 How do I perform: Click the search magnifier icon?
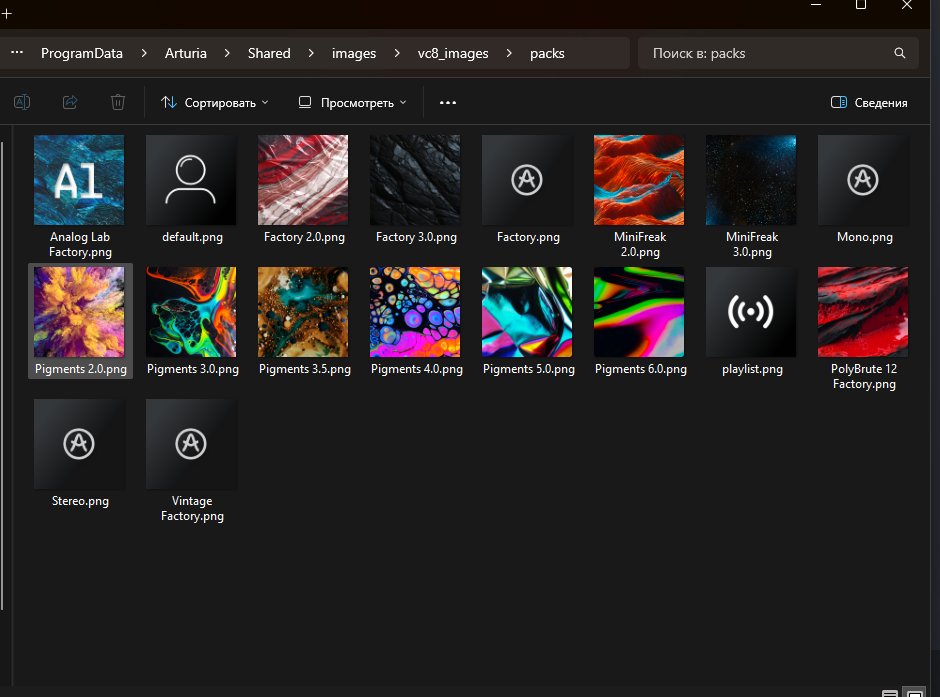pos(900,53)
